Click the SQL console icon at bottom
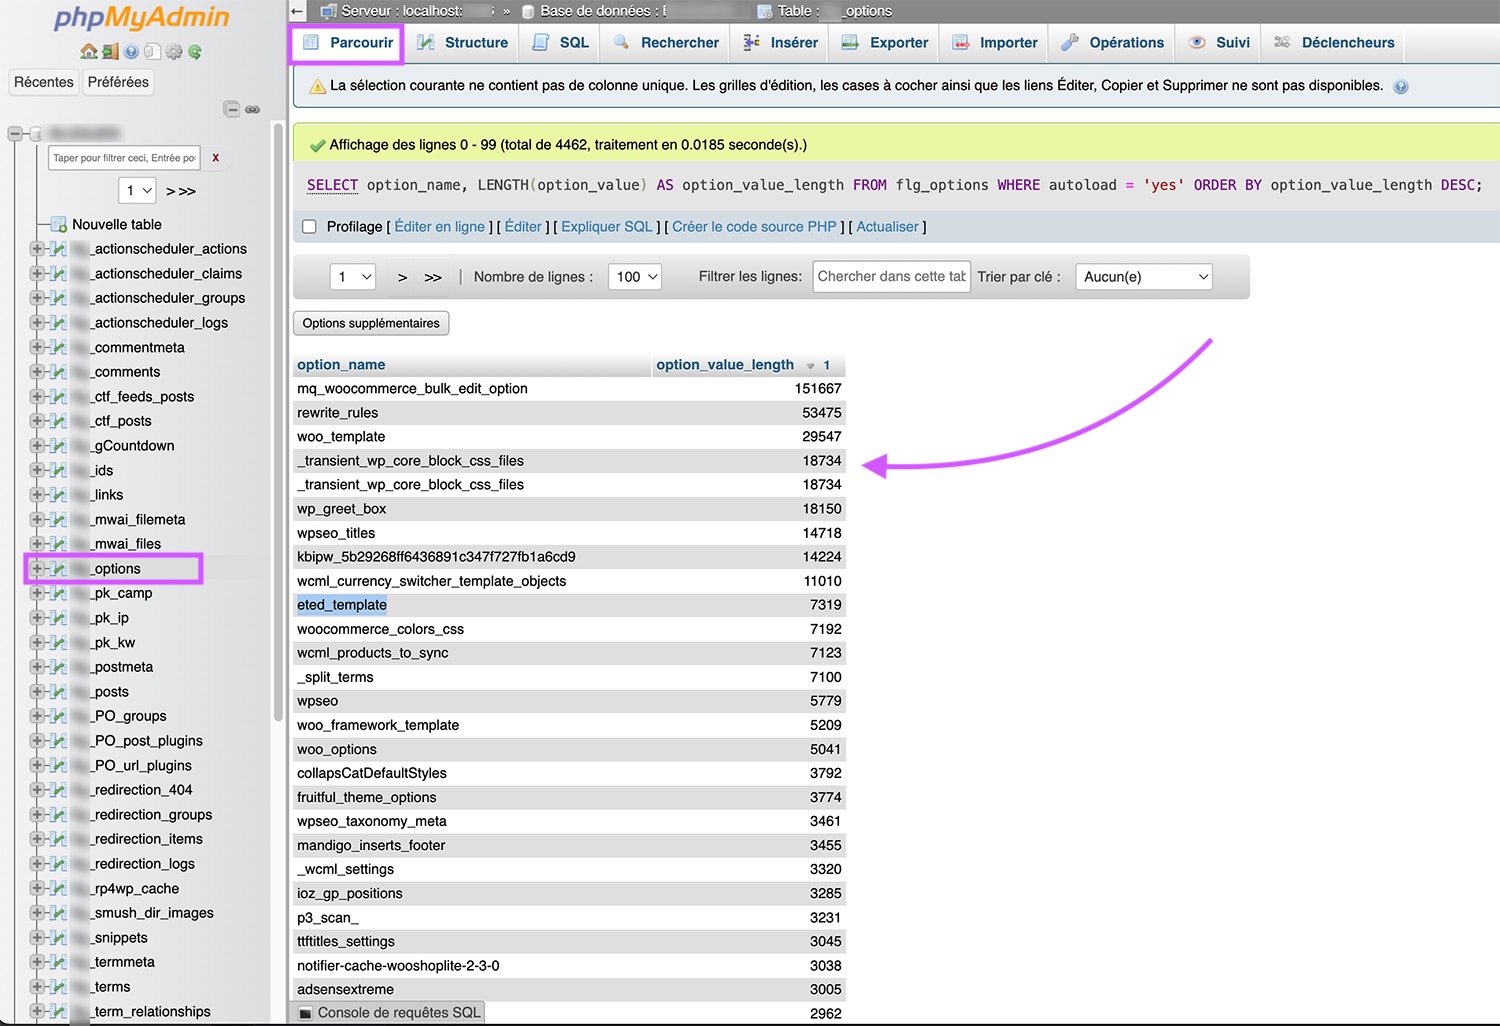The image size is (1500, 1026). pyautogui.click(x=306, y=1013)
